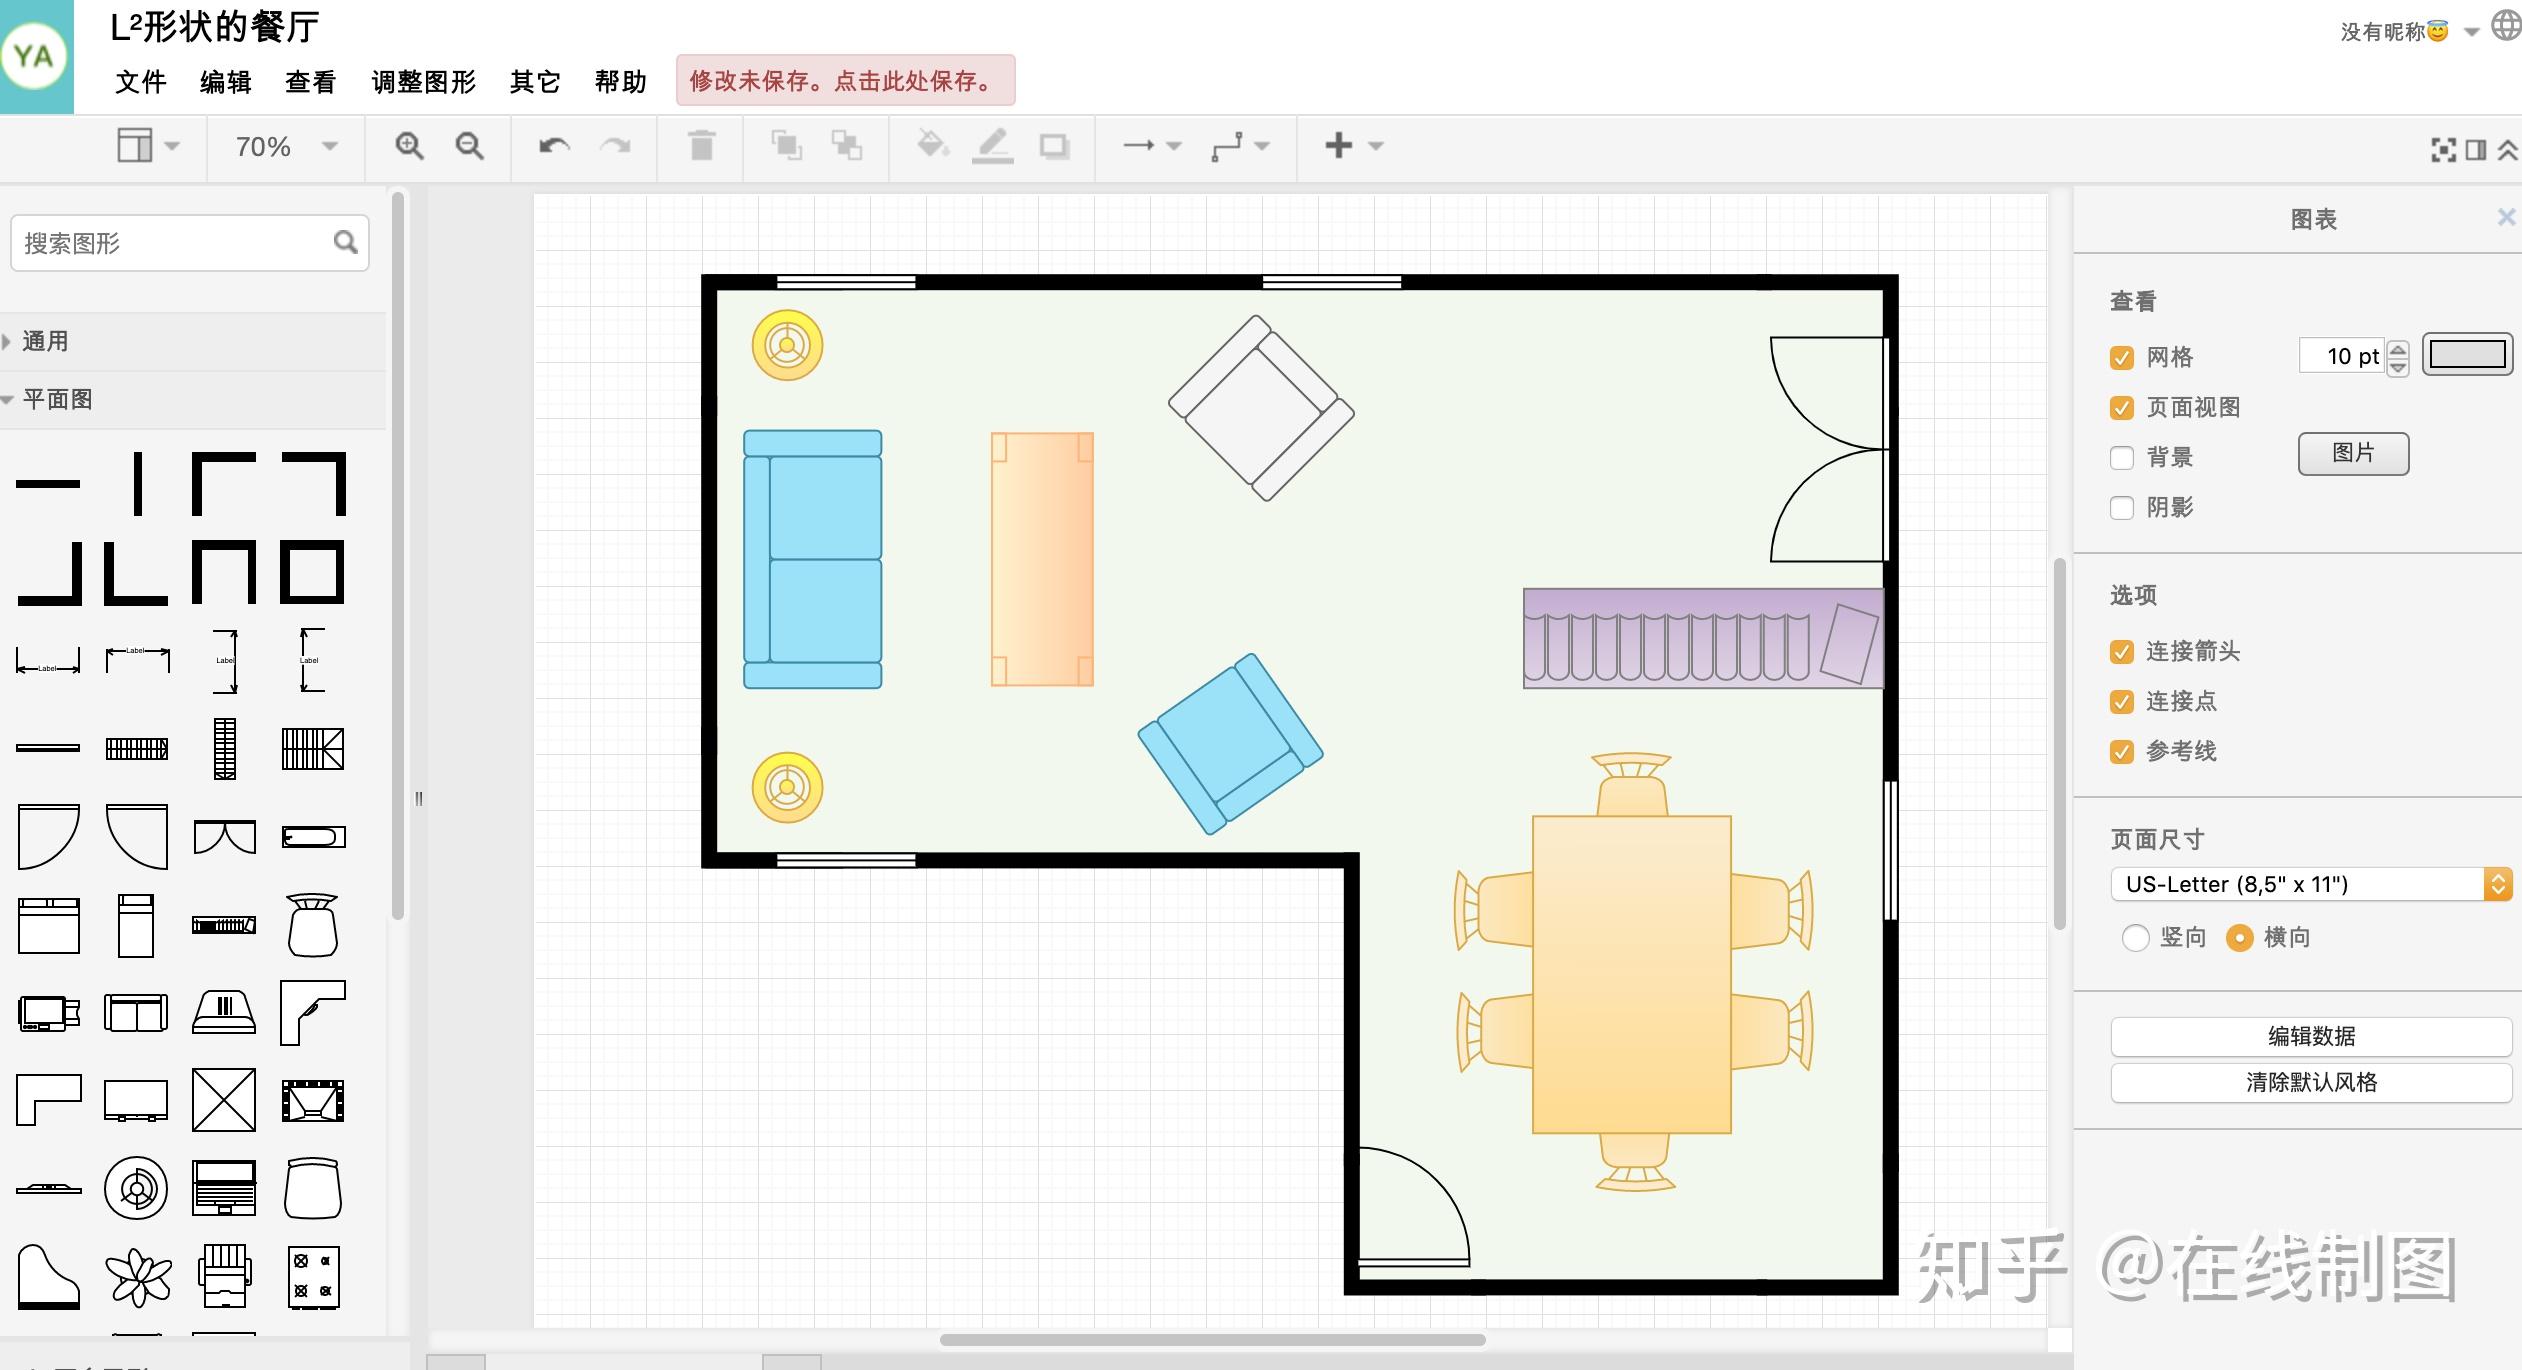
Task: Select the round lamp shape in library
Action: tap(136, 1189)
